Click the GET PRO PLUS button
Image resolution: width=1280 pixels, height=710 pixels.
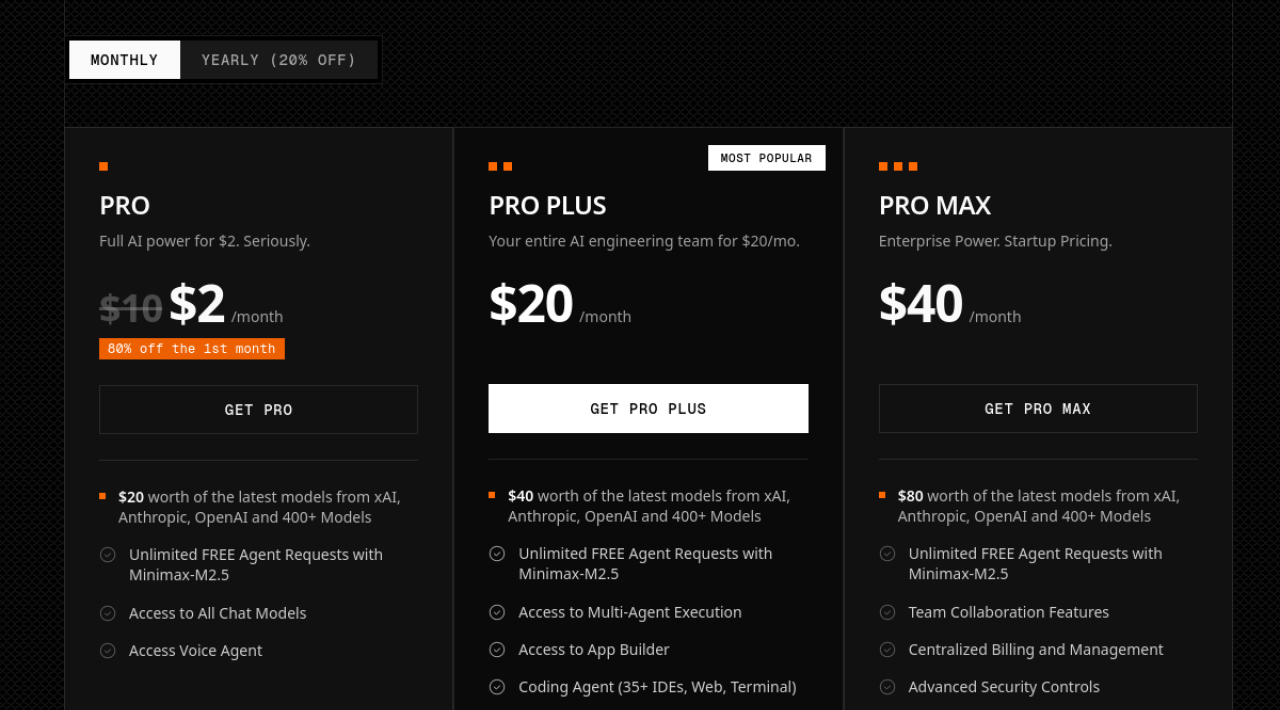tap(648, 408)
